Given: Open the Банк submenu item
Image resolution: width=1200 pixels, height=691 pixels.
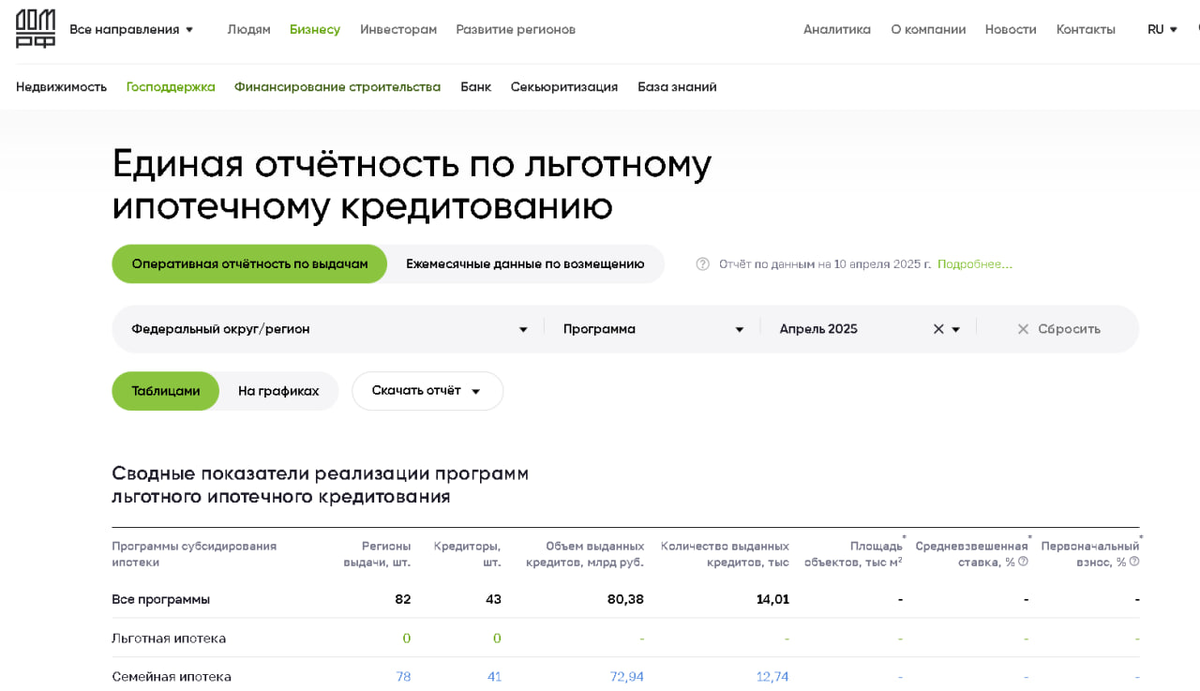Looking at the screenshot, I should pos(476,87).
